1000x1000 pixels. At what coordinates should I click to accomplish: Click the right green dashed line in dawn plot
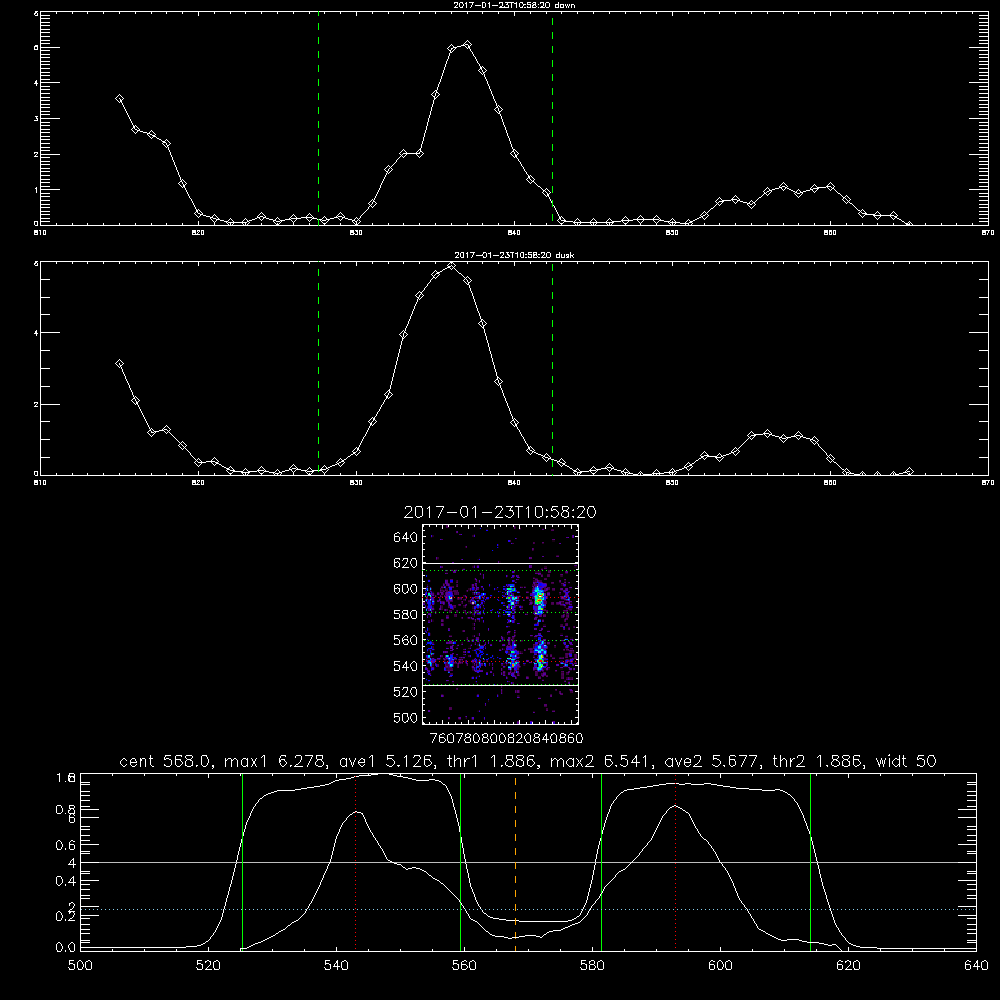click(552, 118)
